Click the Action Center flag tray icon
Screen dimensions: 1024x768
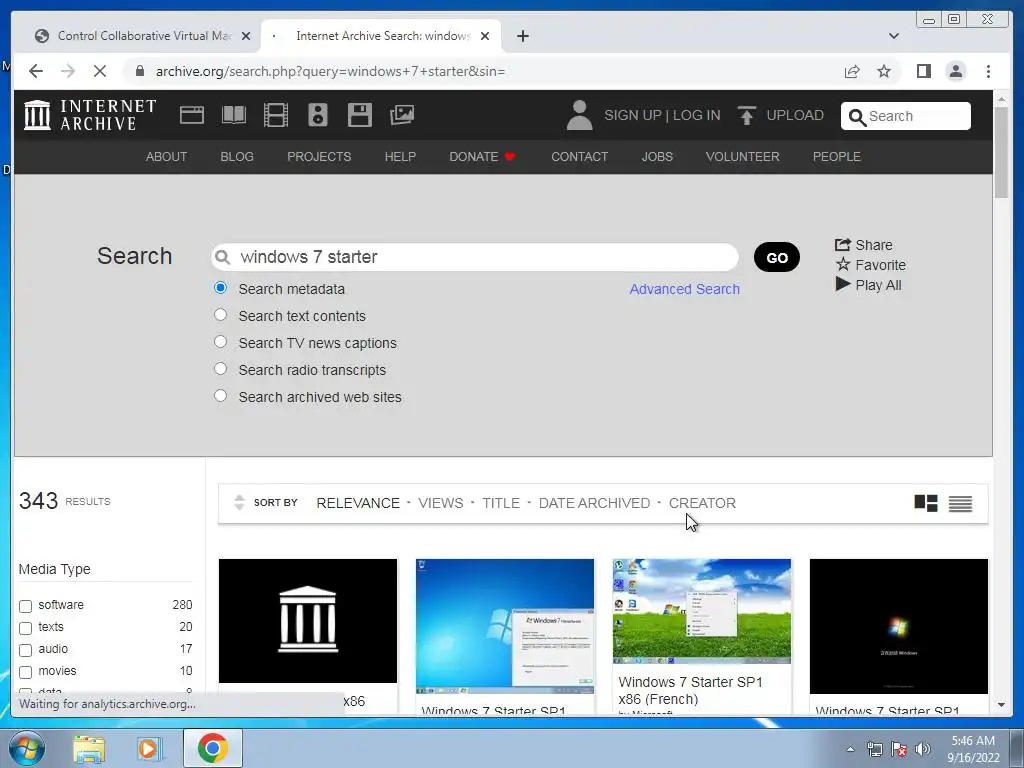899,749
